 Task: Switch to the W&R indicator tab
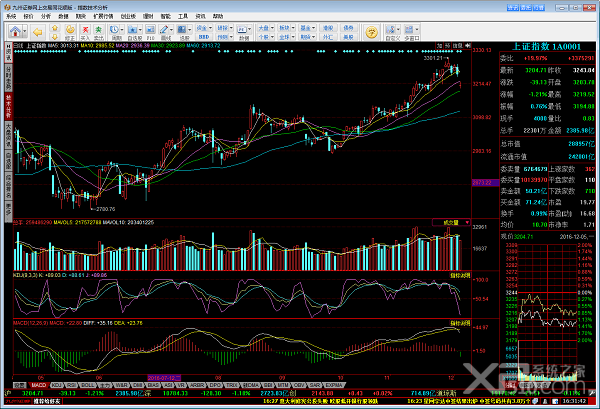pos(121,385)
